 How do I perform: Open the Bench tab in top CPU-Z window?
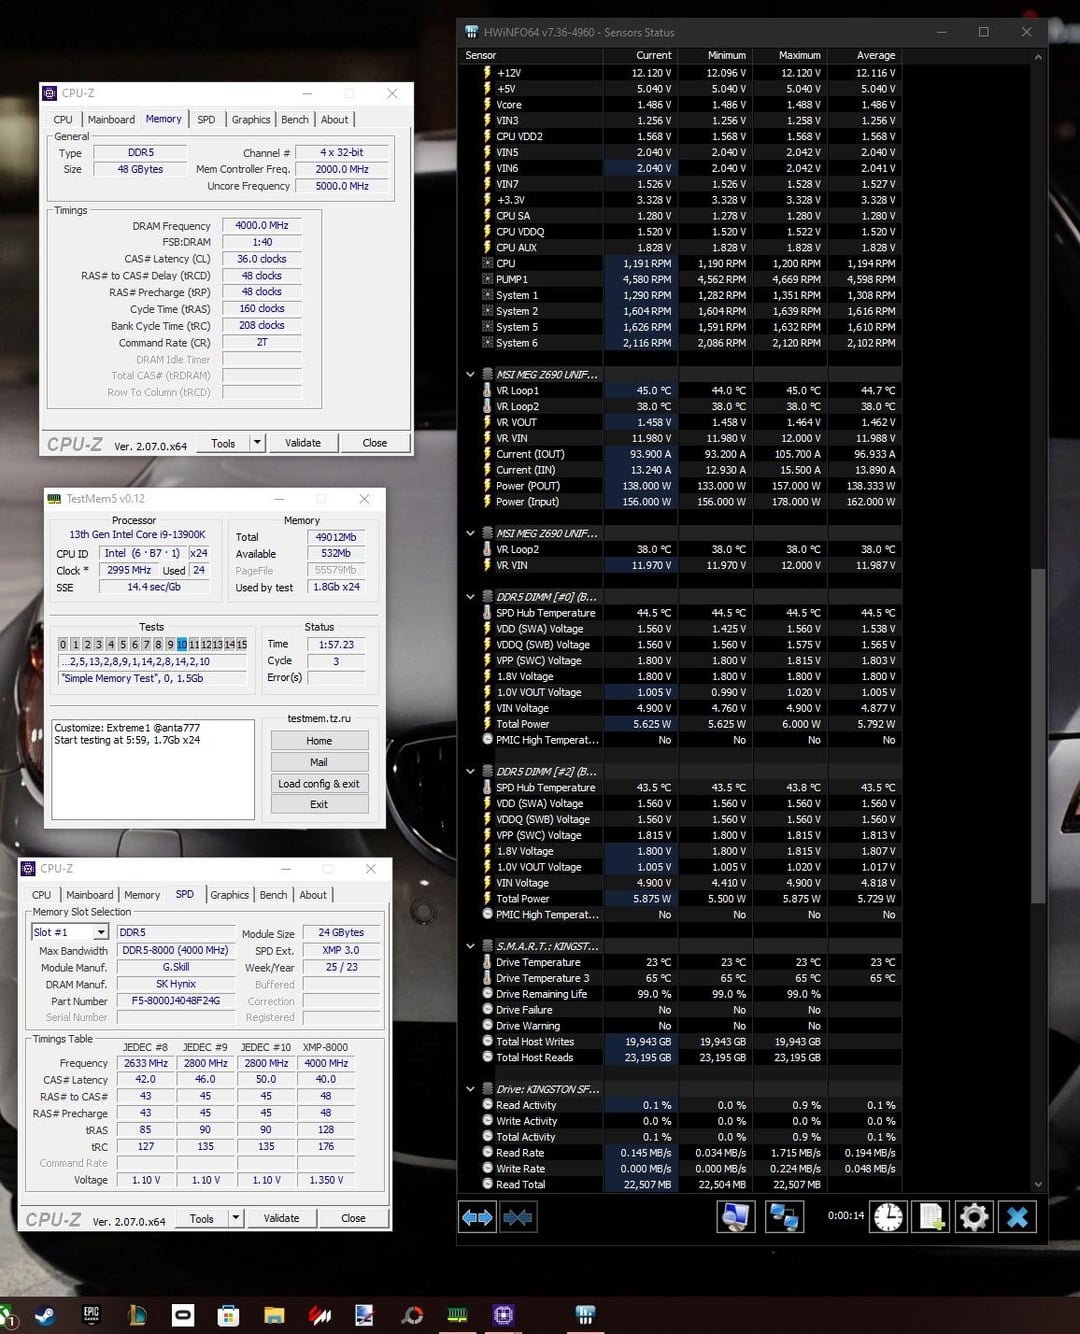pos(295,119)
